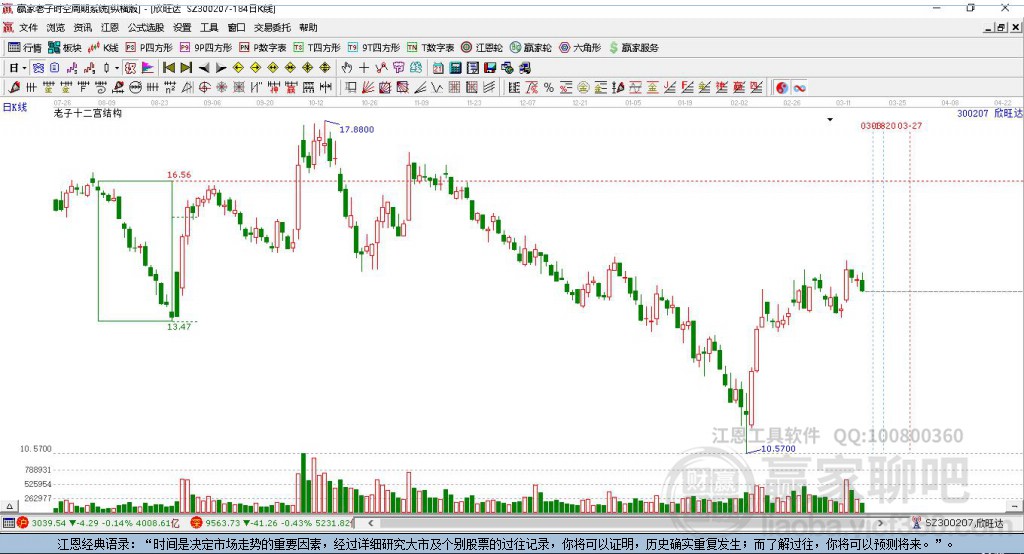This screenshot has width=1024, height=554.
Task: Expand the candle style dropdown arrow
Action: pos(117,68)
